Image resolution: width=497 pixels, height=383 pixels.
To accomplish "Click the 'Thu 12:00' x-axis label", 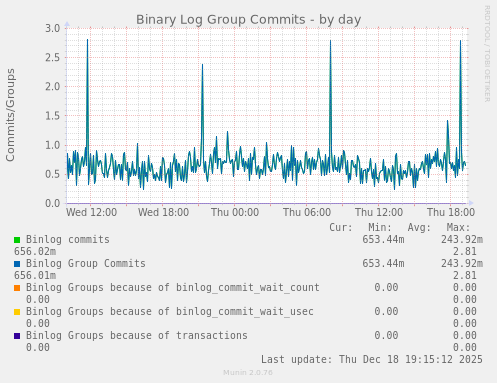I will pos(379,212).
